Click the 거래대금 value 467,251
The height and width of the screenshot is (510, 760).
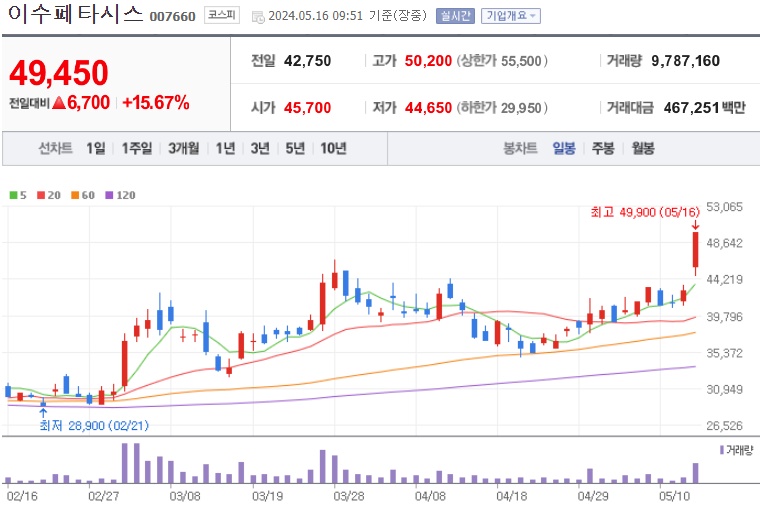691,107
